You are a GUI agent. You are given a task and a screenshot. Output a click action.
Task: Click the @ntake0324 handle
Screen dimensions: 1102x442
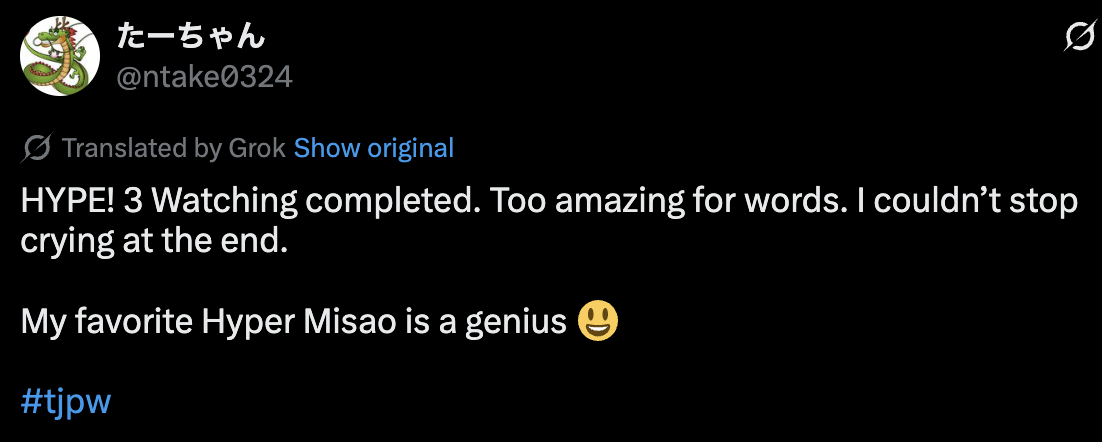click(x=205, y=76)
